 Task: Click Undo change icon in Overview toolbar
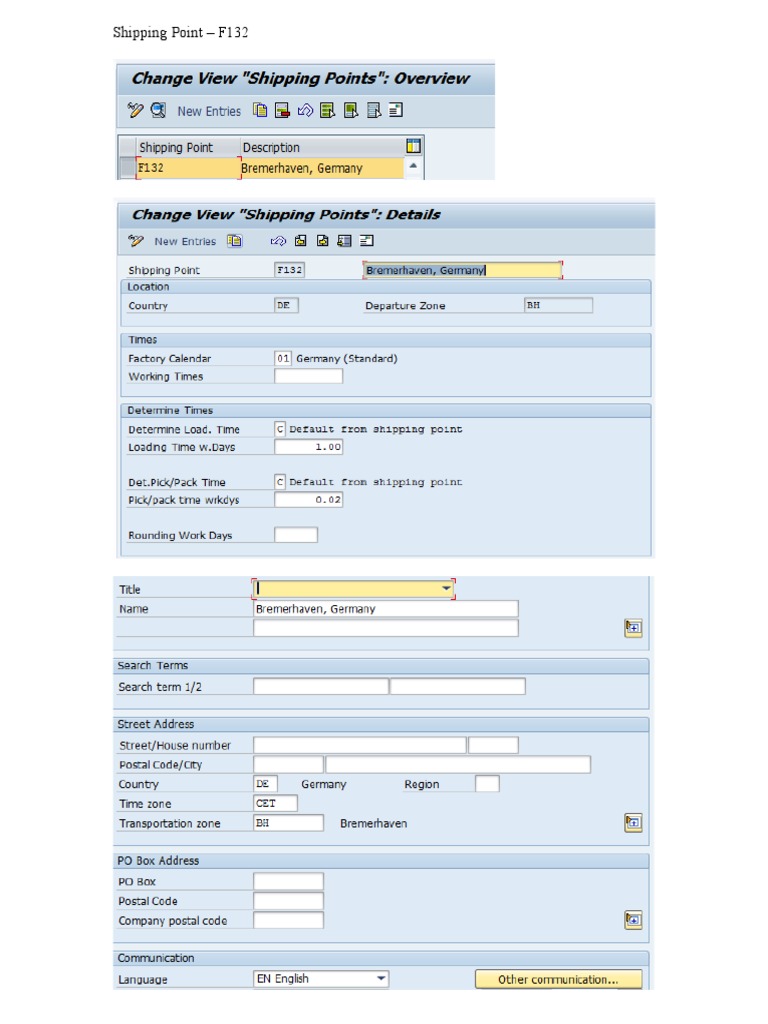[x=305, y=110]
